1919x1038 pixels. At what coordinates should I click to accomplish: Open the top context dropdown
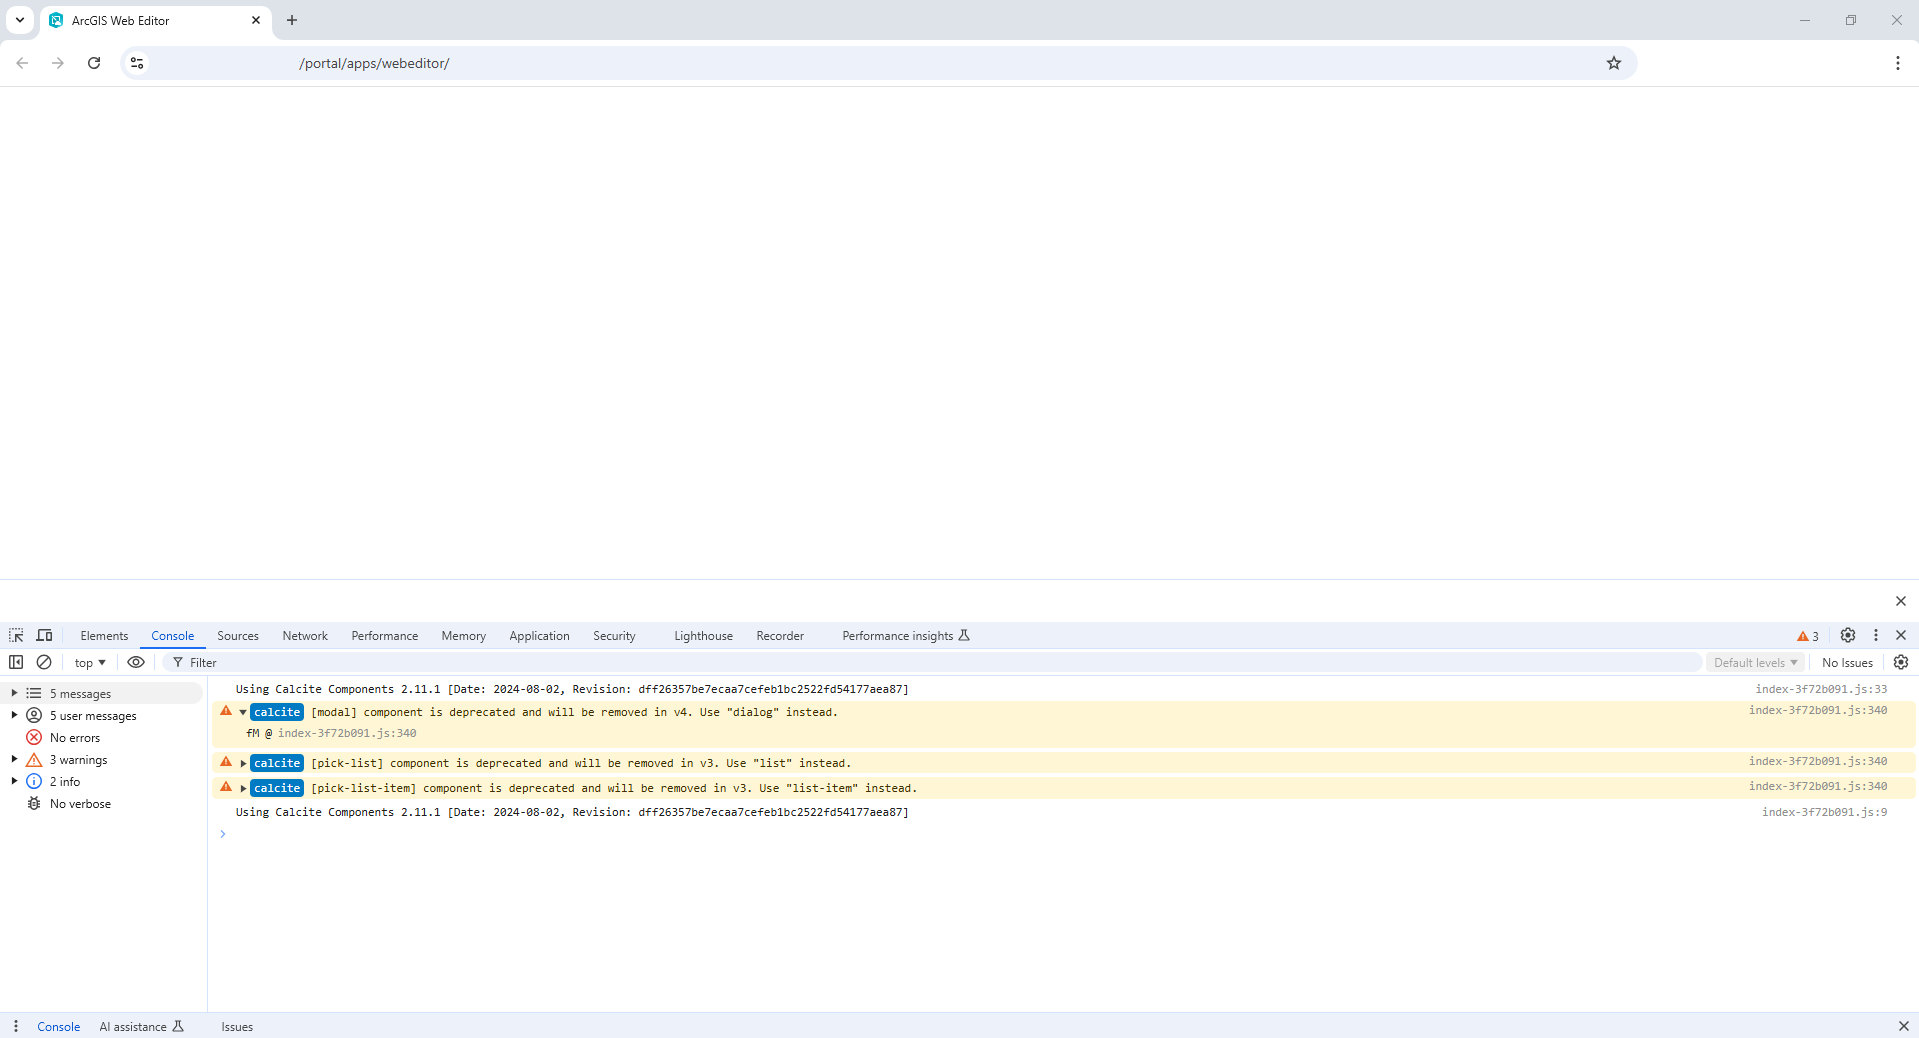click(90, 662)
